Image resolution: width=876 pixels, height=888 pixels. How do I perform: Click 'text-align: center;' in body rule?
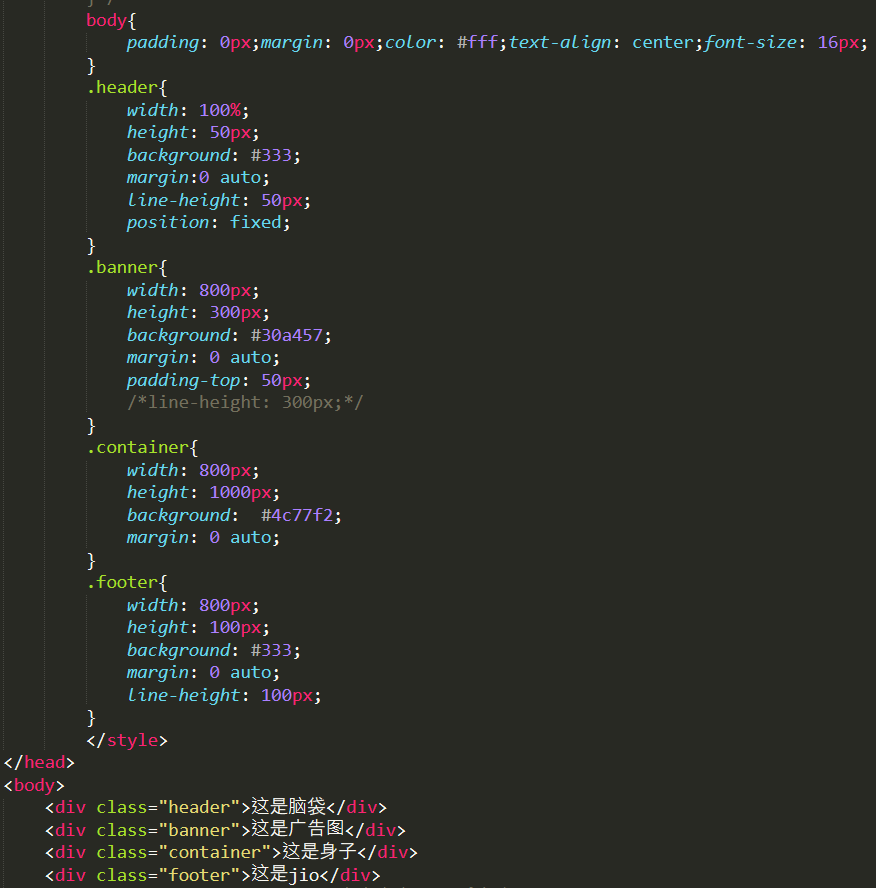[x=605, y=42]
